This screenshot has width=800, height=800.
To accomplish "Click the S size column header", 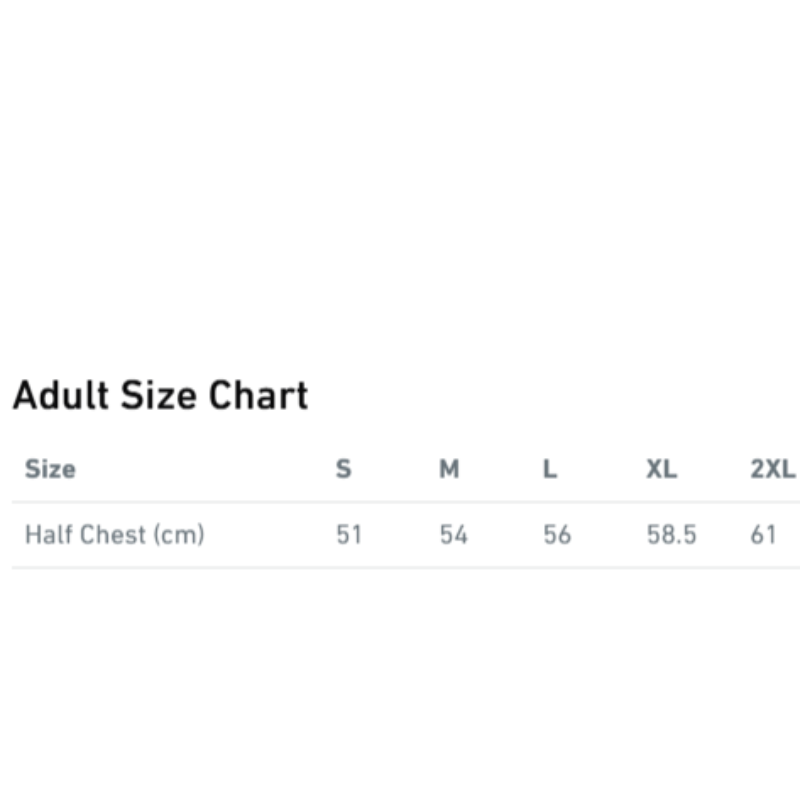I will (x=343, y=468).
